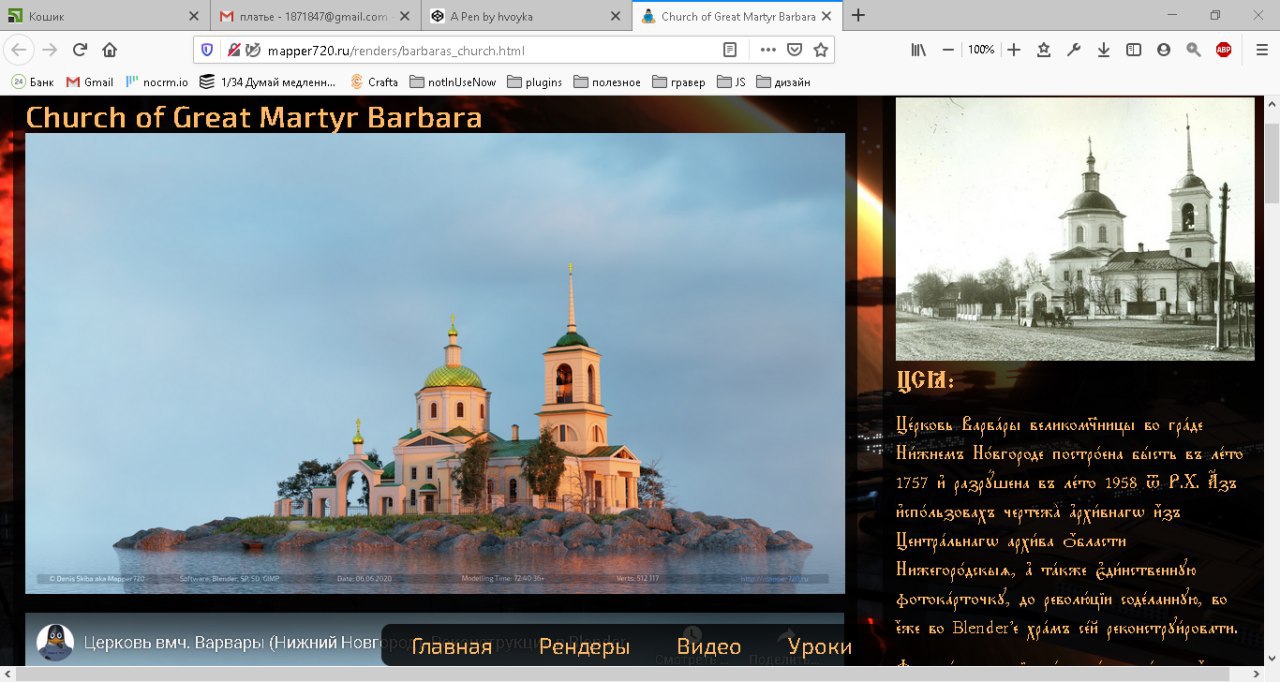Reload the current page

[80, 50]
